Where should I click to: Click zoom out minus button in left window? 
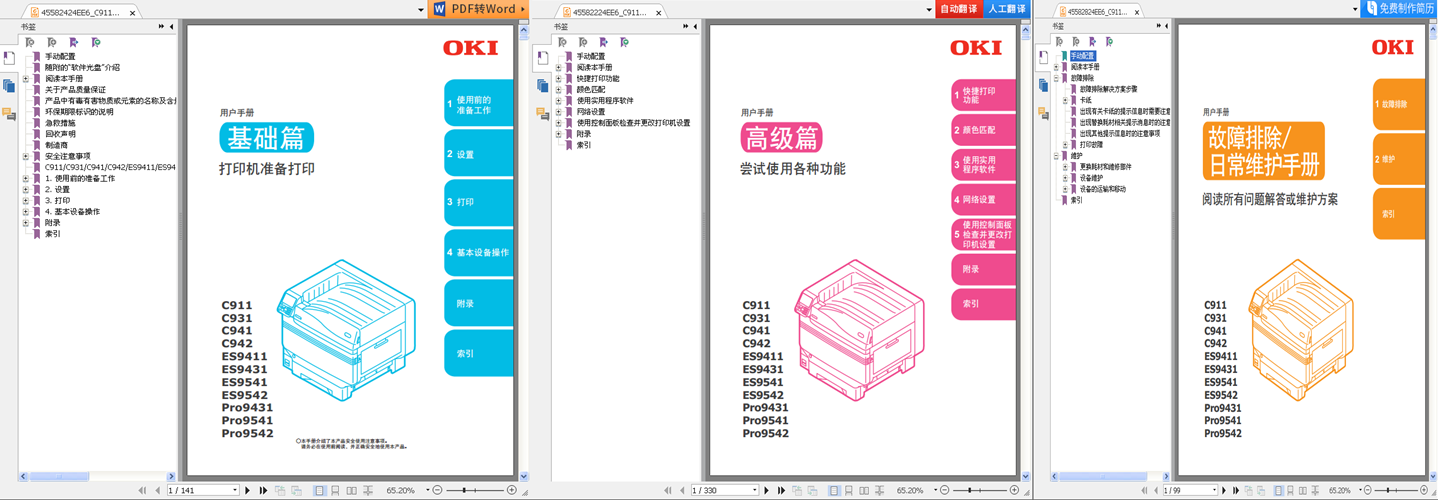437,490
